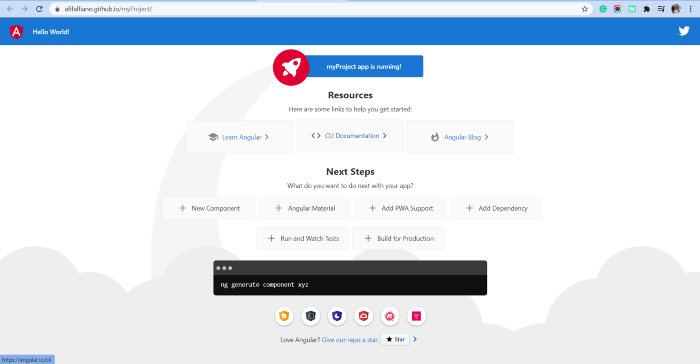Select the Build for Production card
This screenshot has width=700, height=364.
tap(398, 238)
